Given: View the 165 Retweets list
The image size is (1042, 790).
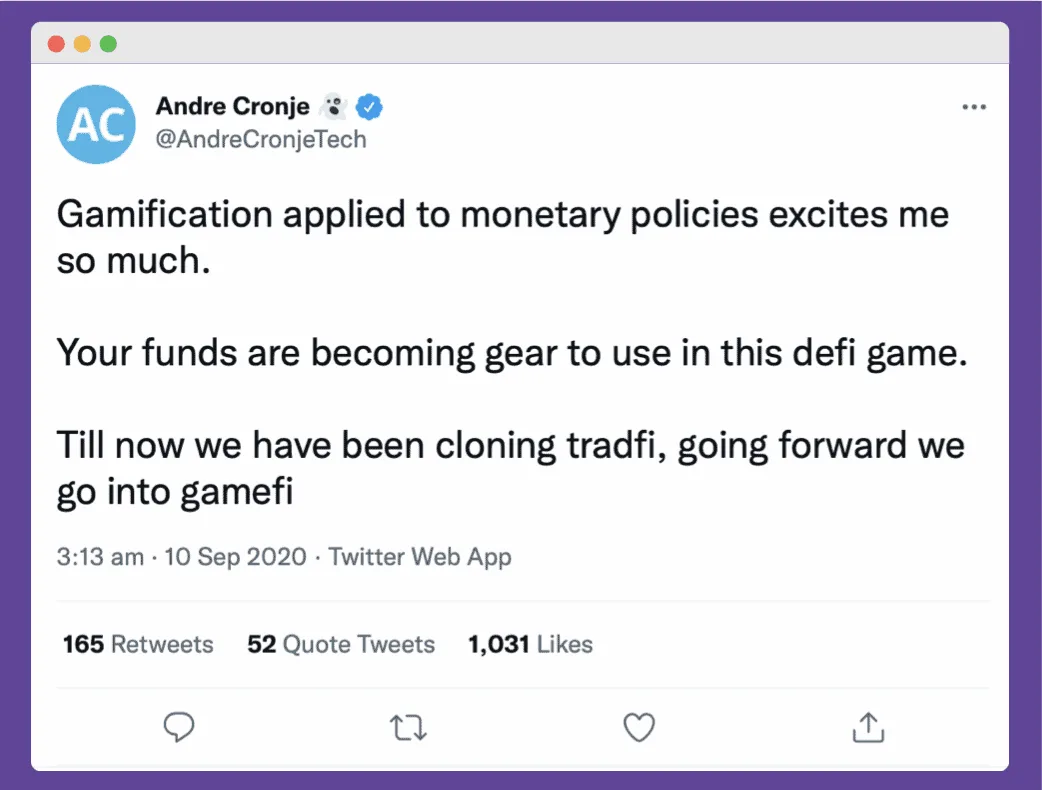Looking at the screenshot, I should (138, 644).
